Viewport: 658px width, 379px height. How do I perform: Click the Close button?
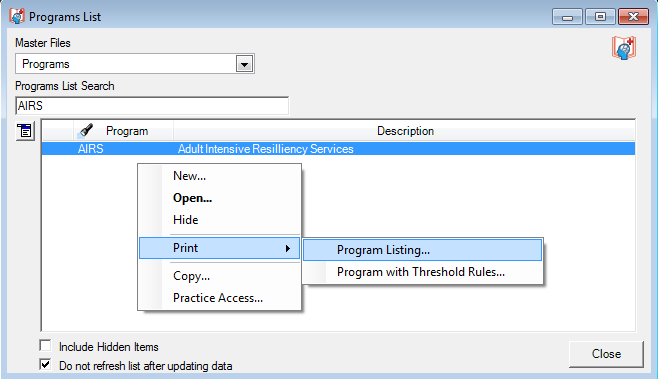[x=606, y=354]
